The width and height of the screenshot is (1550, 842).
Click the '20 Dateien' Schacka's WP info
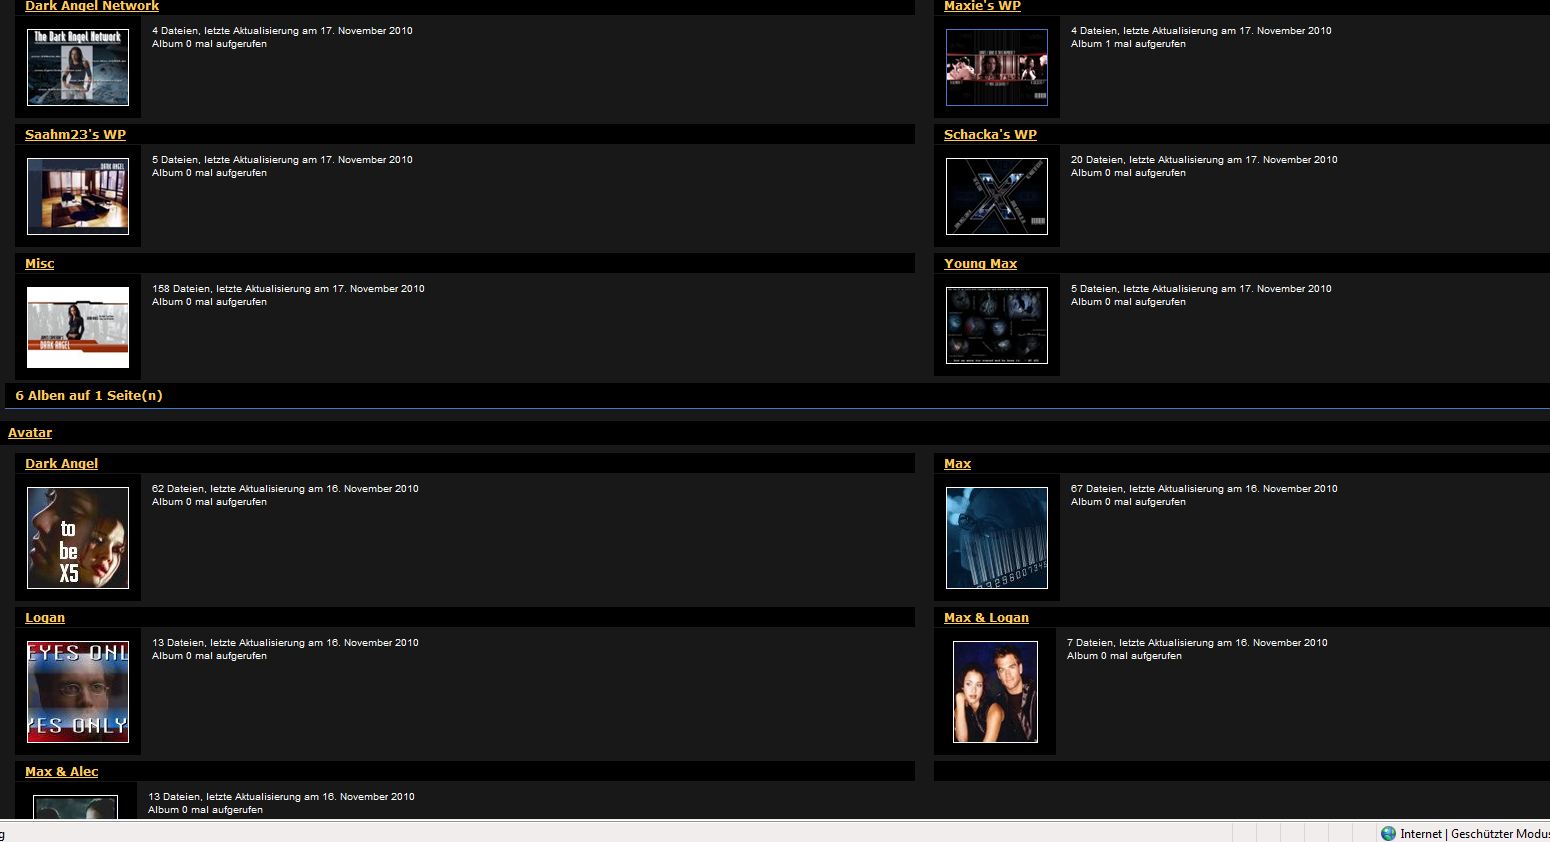click(1204, 160)
